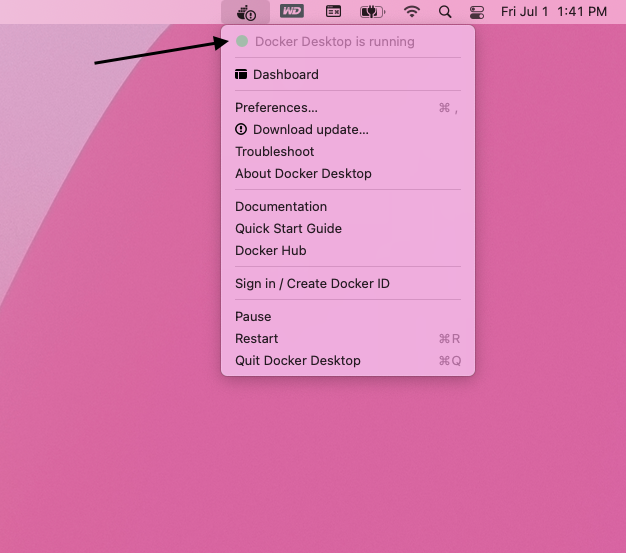
Task: Click 'Docker Desktop is running' status text
Action: coord(335,42)
